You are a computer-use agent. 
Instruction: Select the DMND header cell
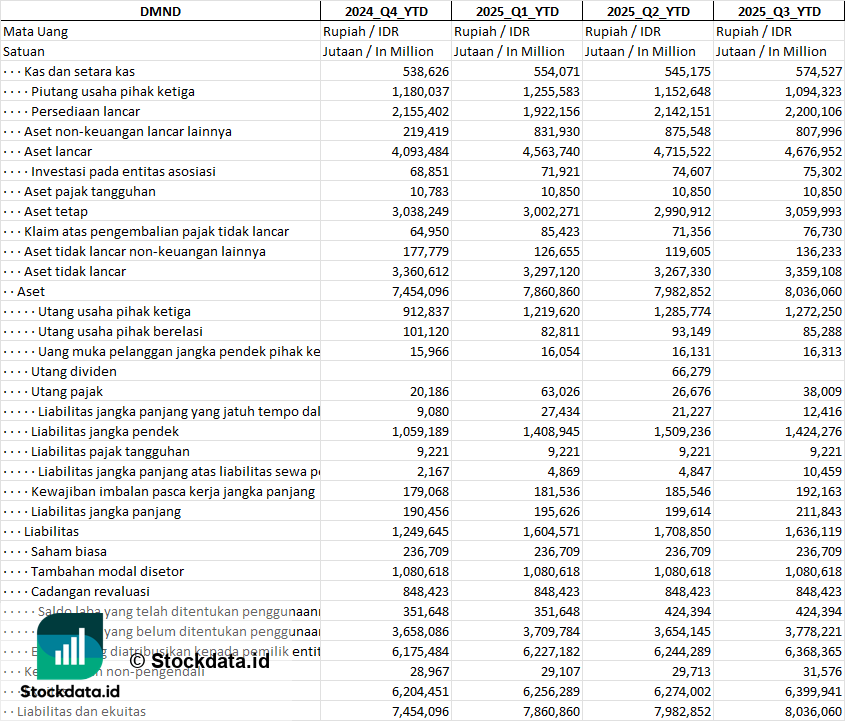(160, 11)
